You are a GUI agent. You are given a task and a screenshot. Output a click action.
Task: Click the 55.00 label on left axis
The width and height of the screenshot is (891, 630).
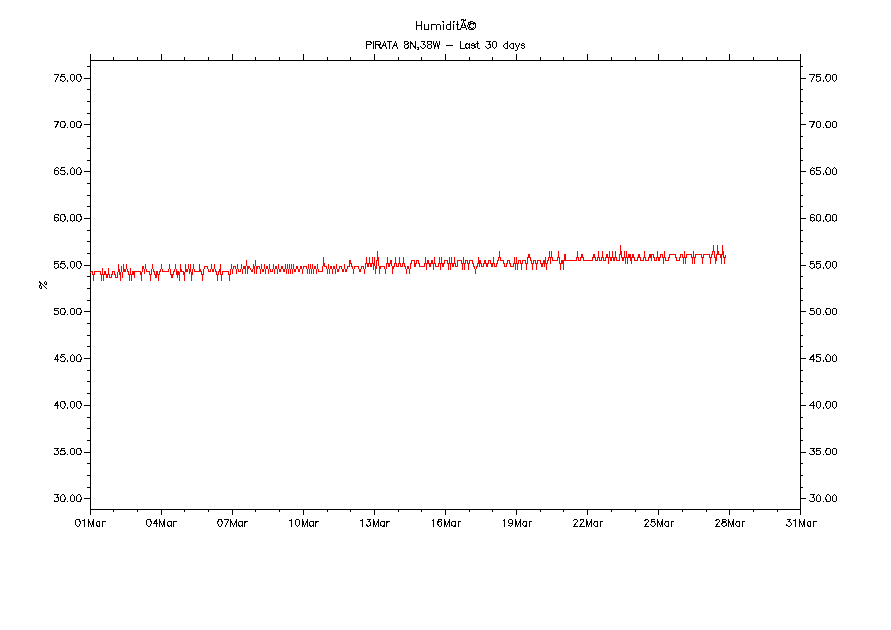click(68, 265)
